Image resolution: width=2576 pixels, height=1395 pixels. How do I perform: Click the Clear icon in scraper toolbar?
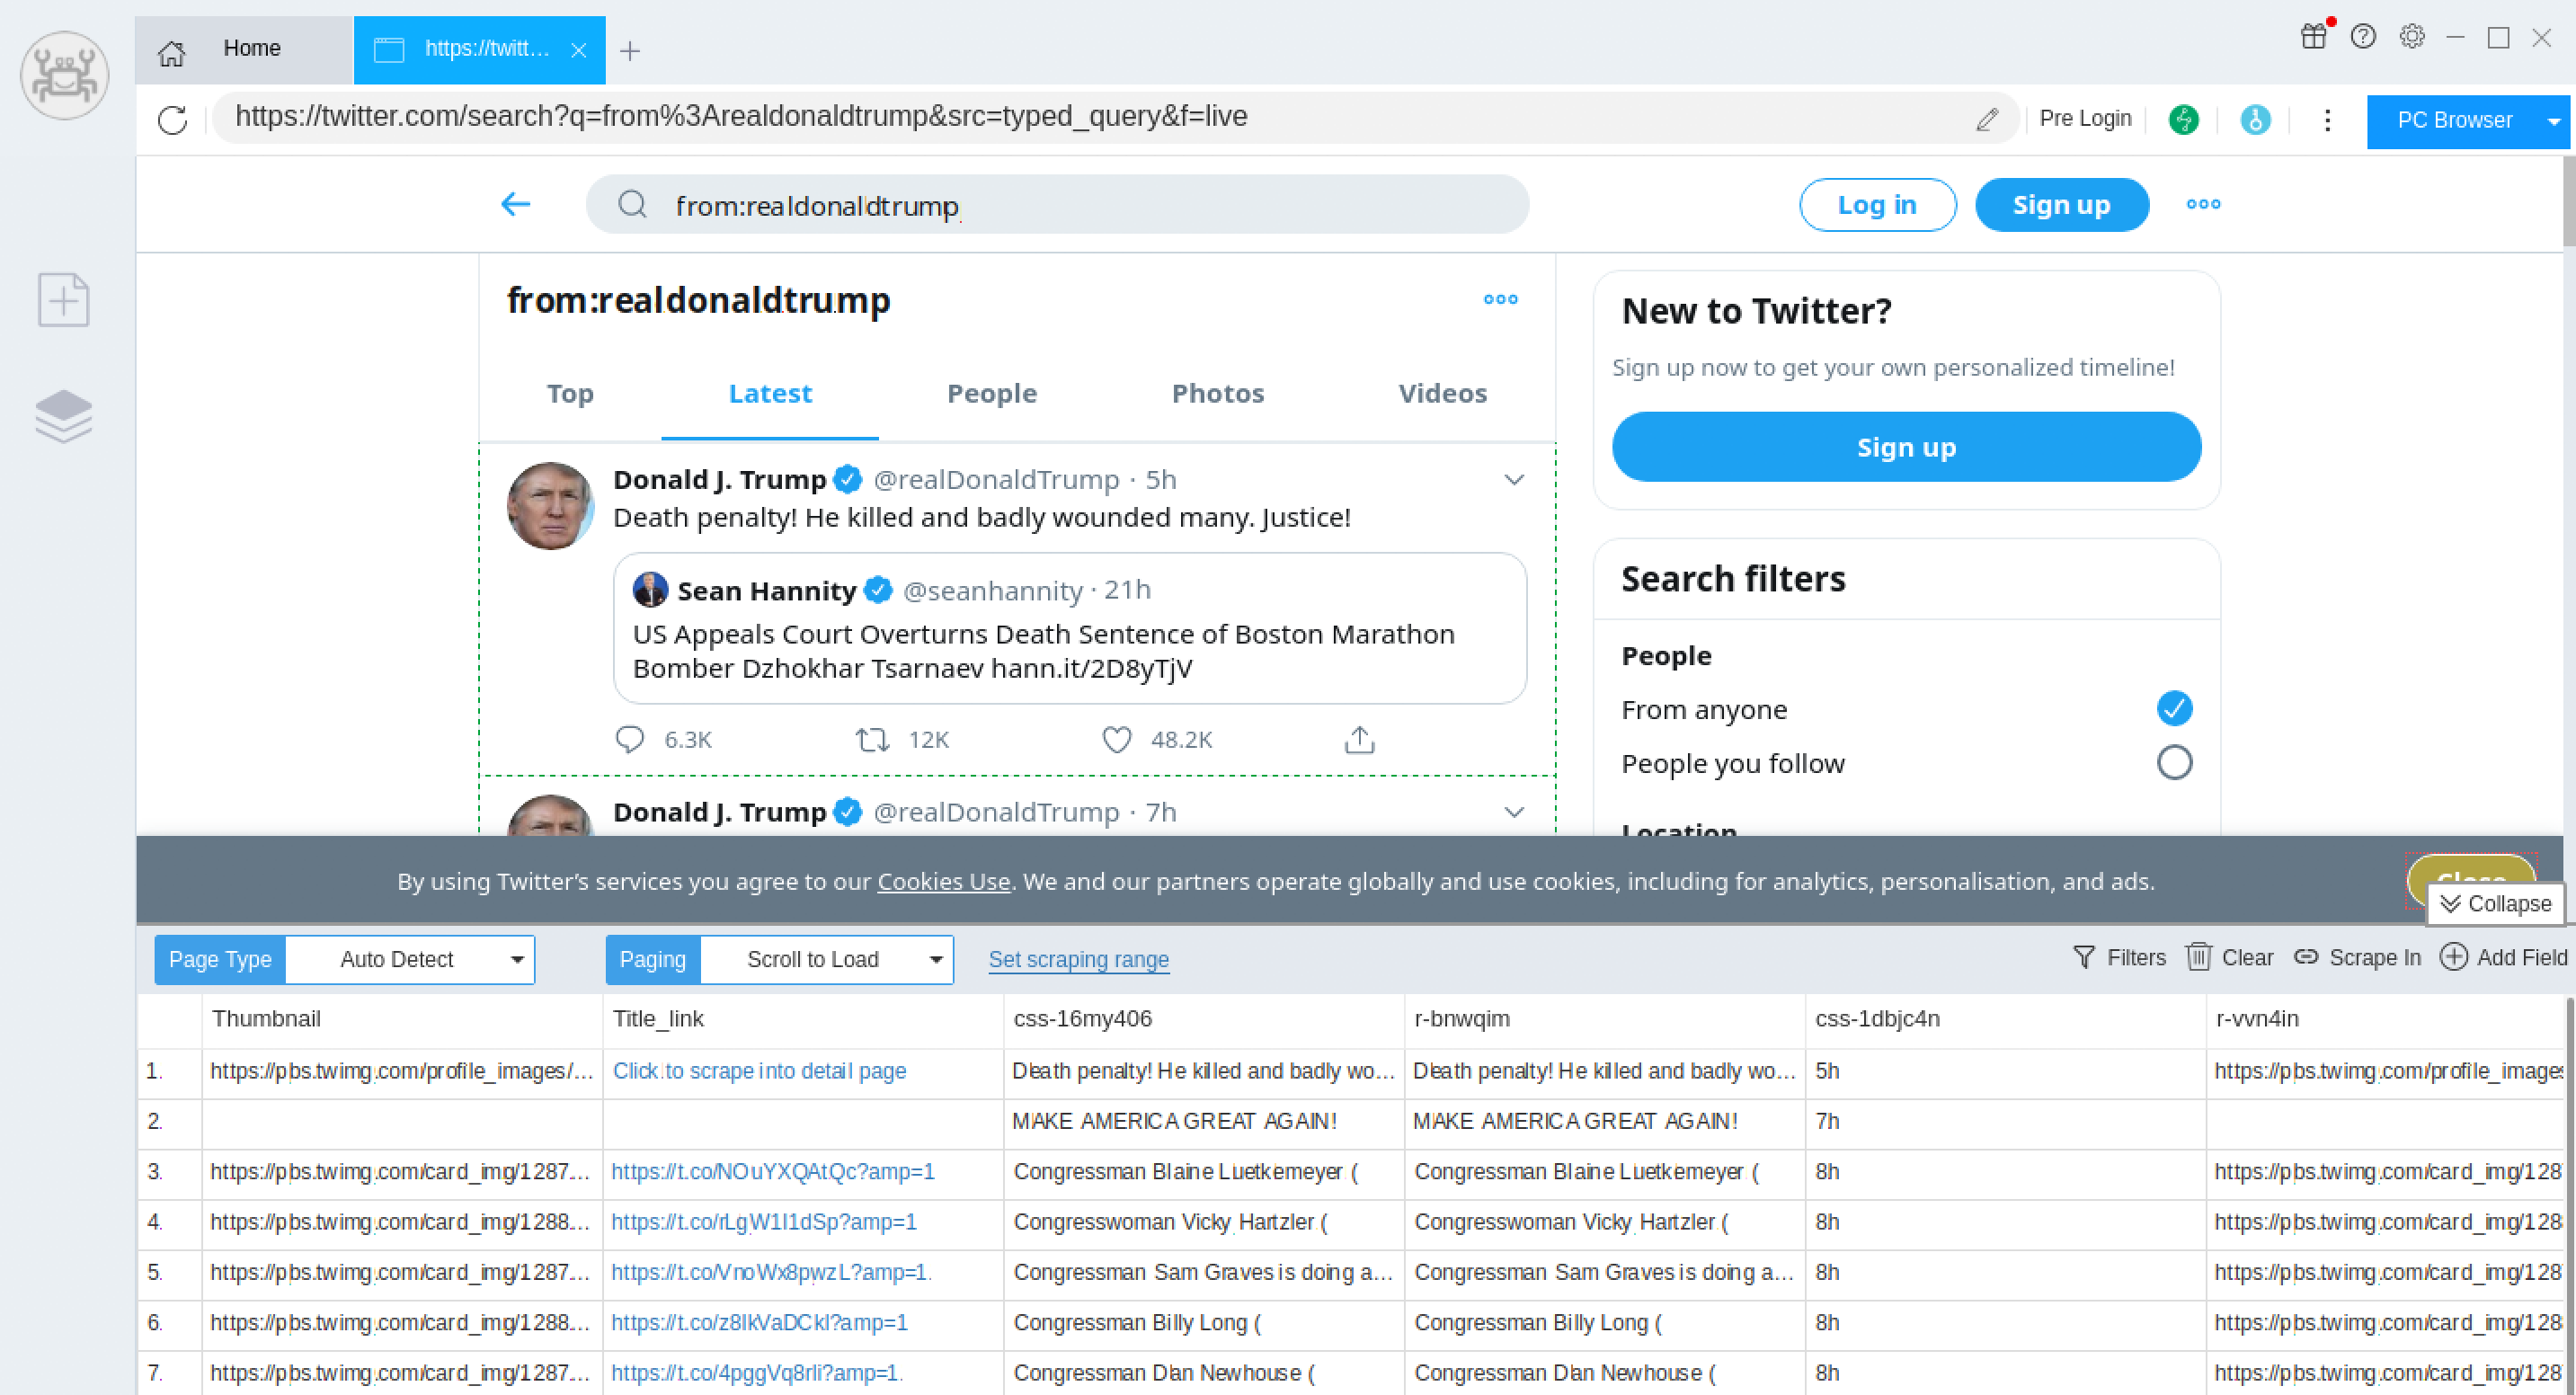point(2200,957)
